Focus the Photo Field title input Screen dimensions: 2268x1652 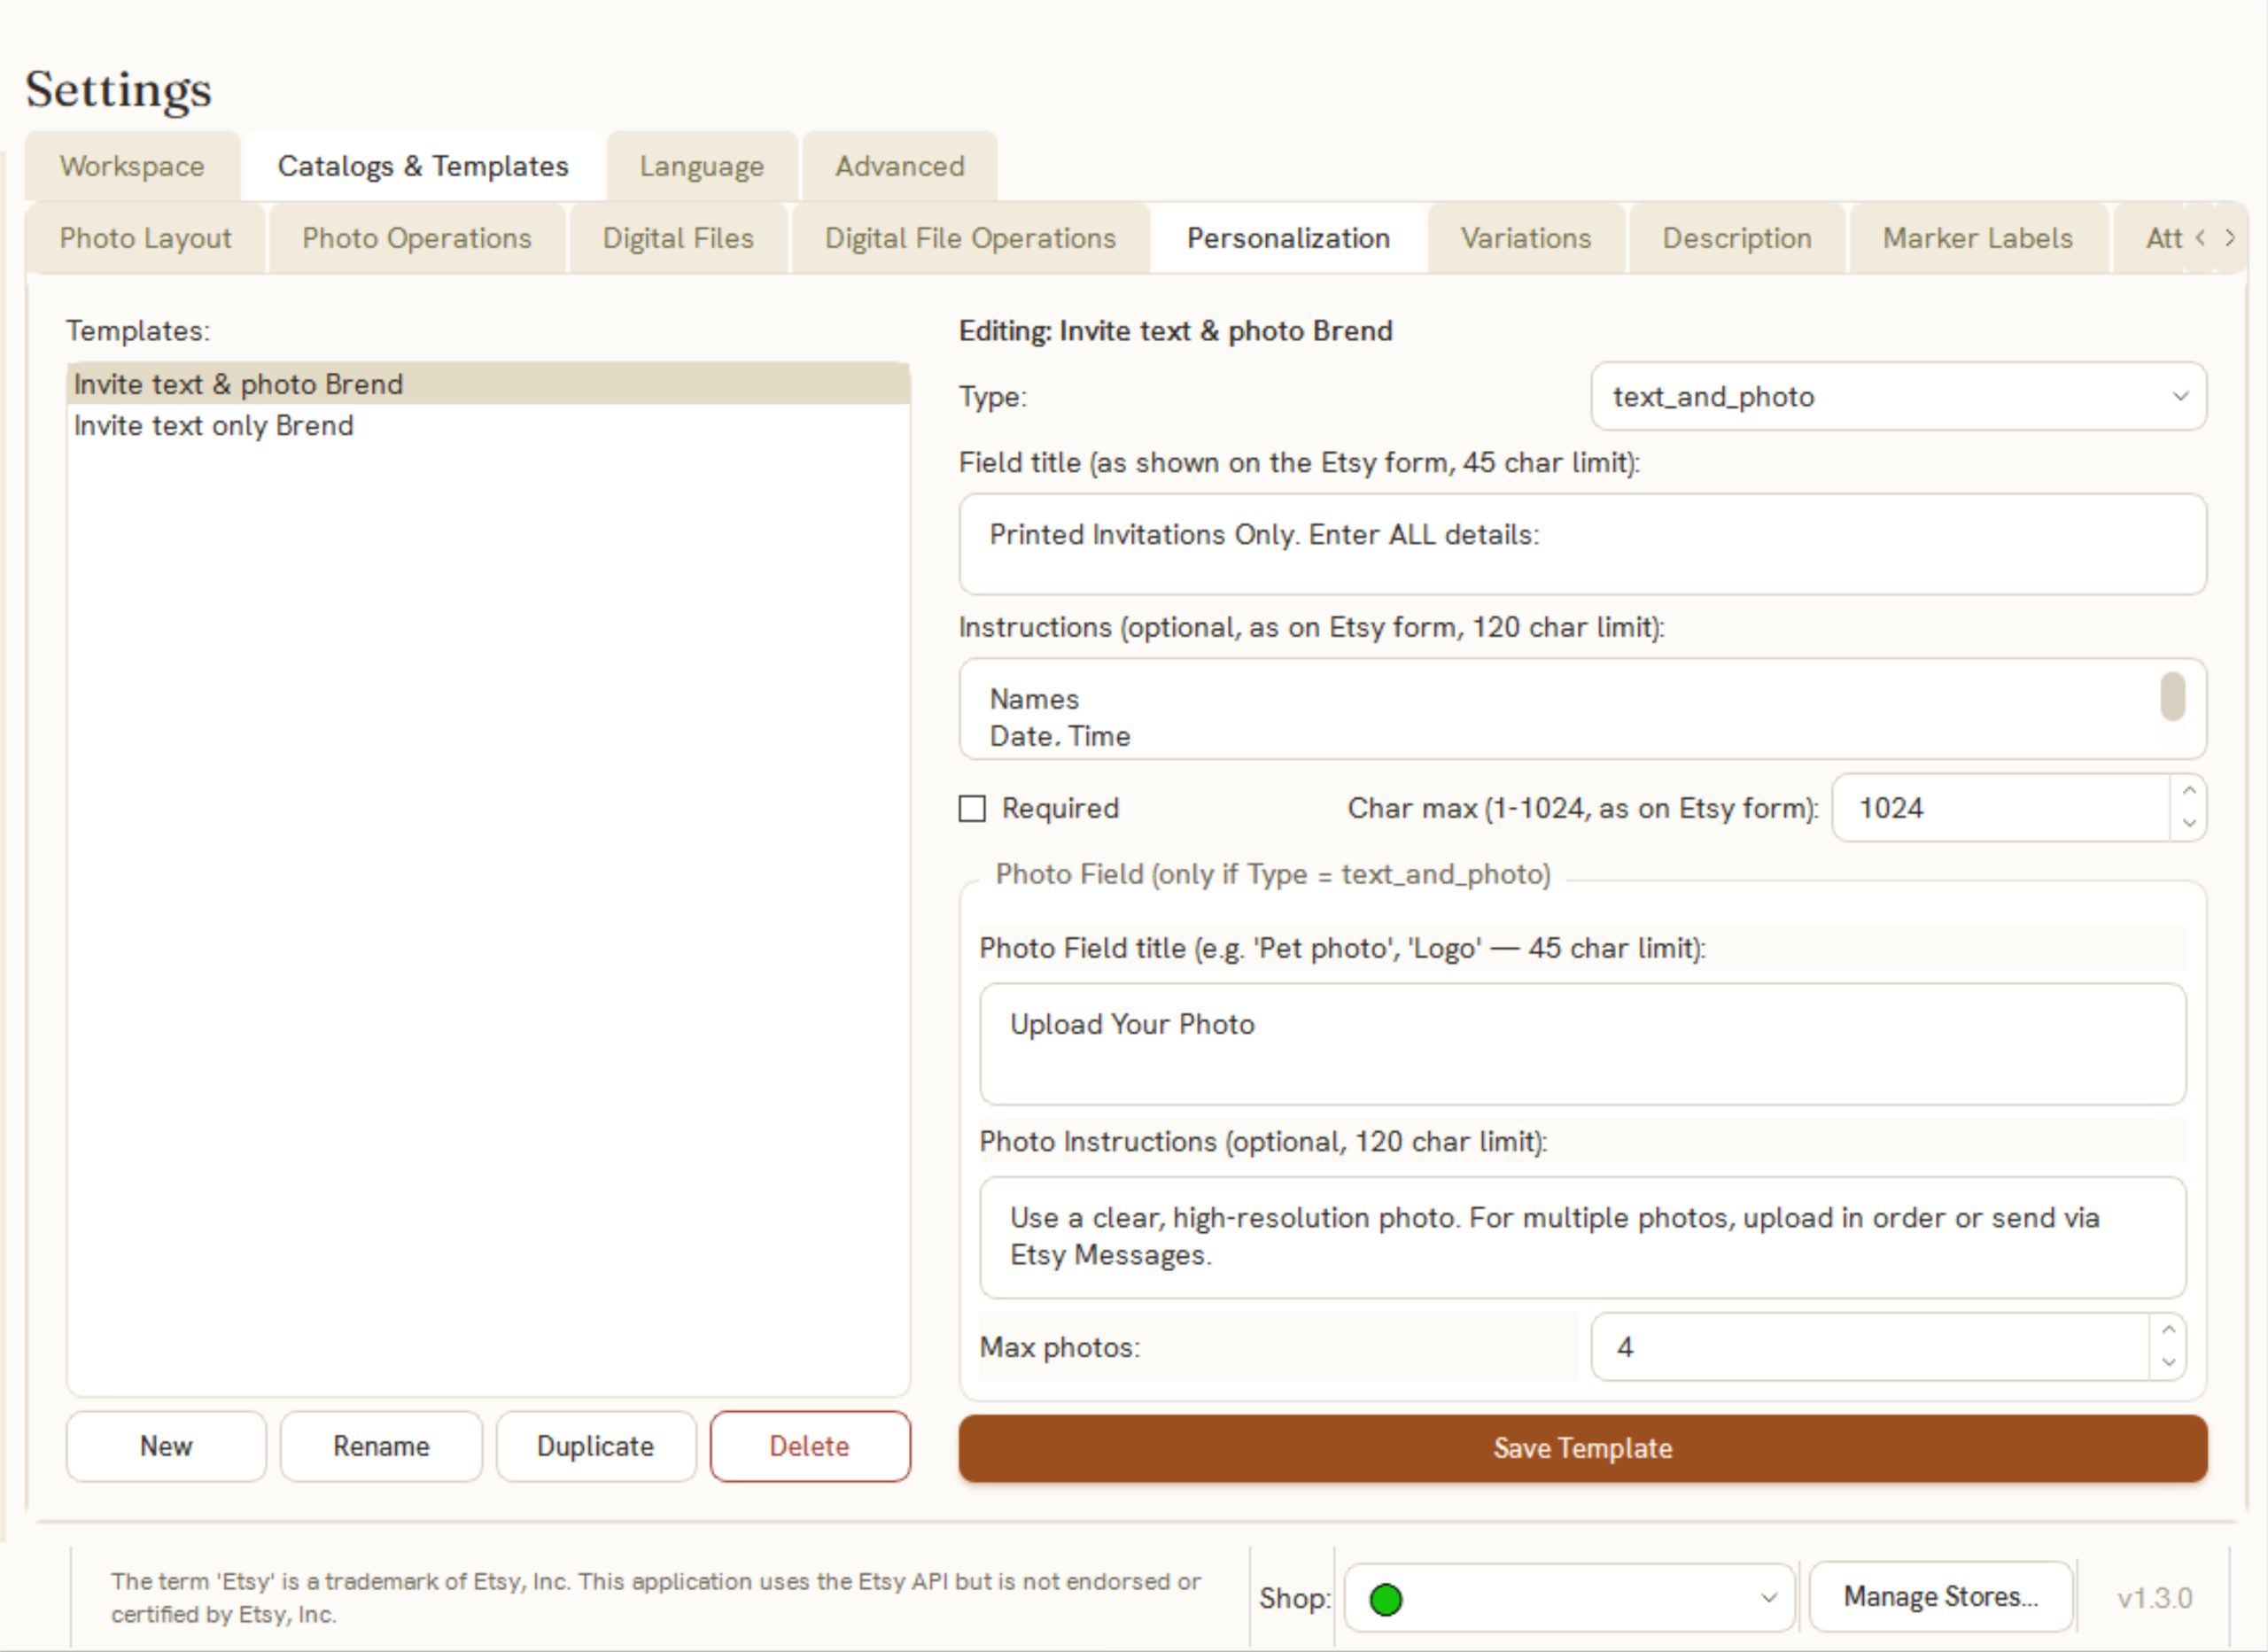(x=1583, y=1044)
